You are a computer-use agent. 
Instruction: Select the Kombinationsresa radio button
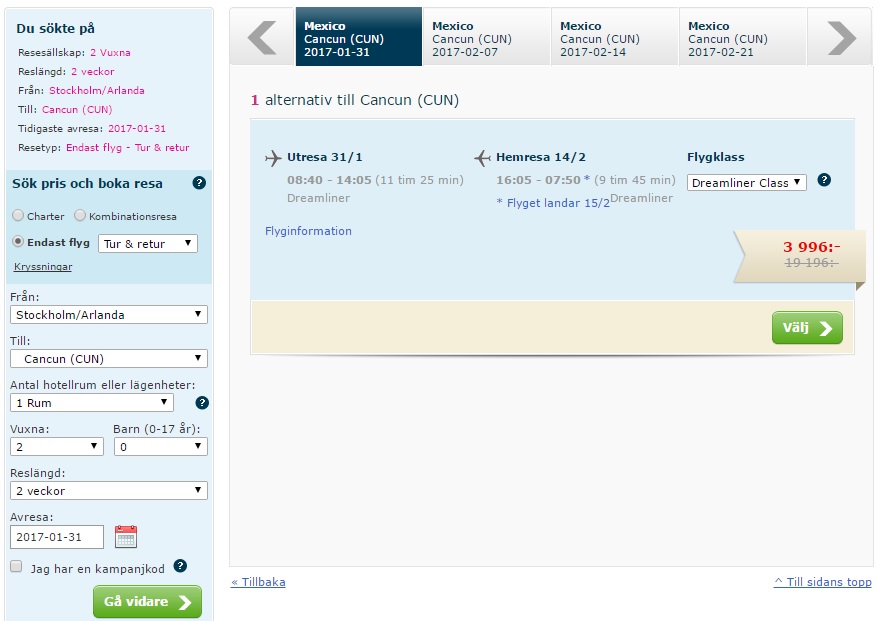80,215
